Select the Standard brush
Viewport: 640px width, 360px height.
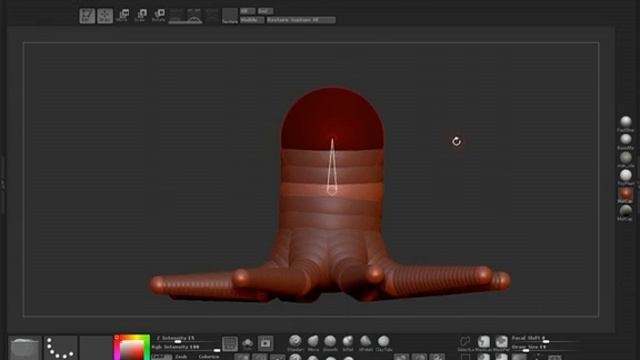pos(295,343)
